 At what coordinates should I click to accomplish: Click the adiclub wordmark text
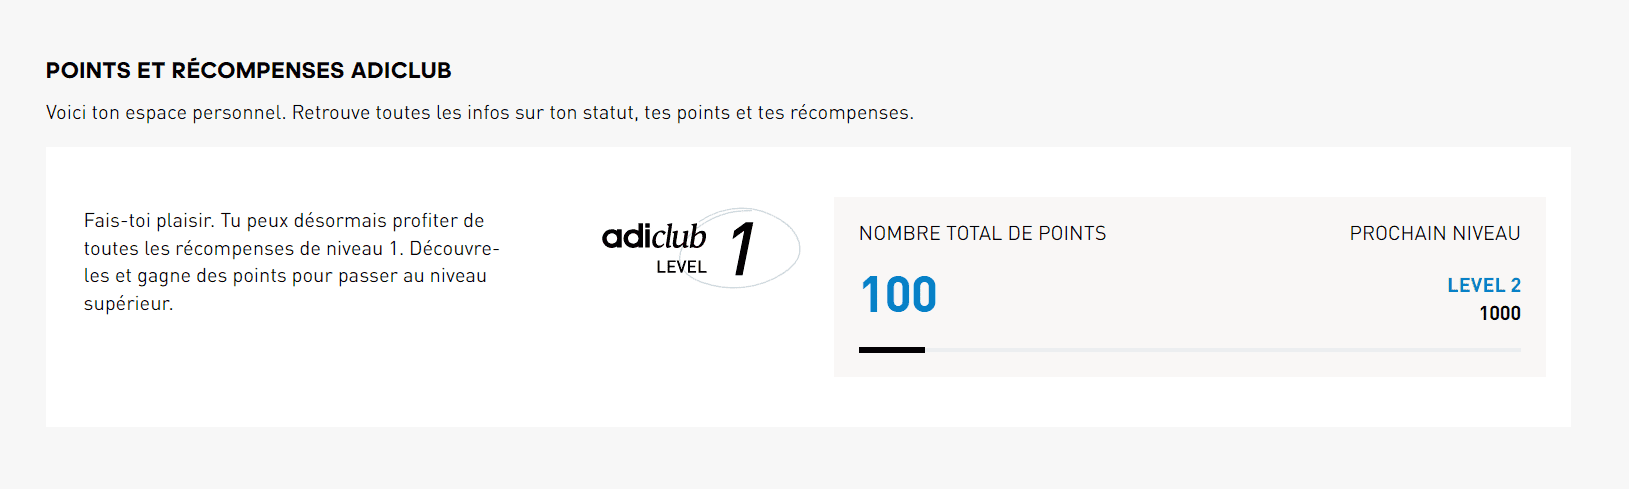[x=654, y=236]
